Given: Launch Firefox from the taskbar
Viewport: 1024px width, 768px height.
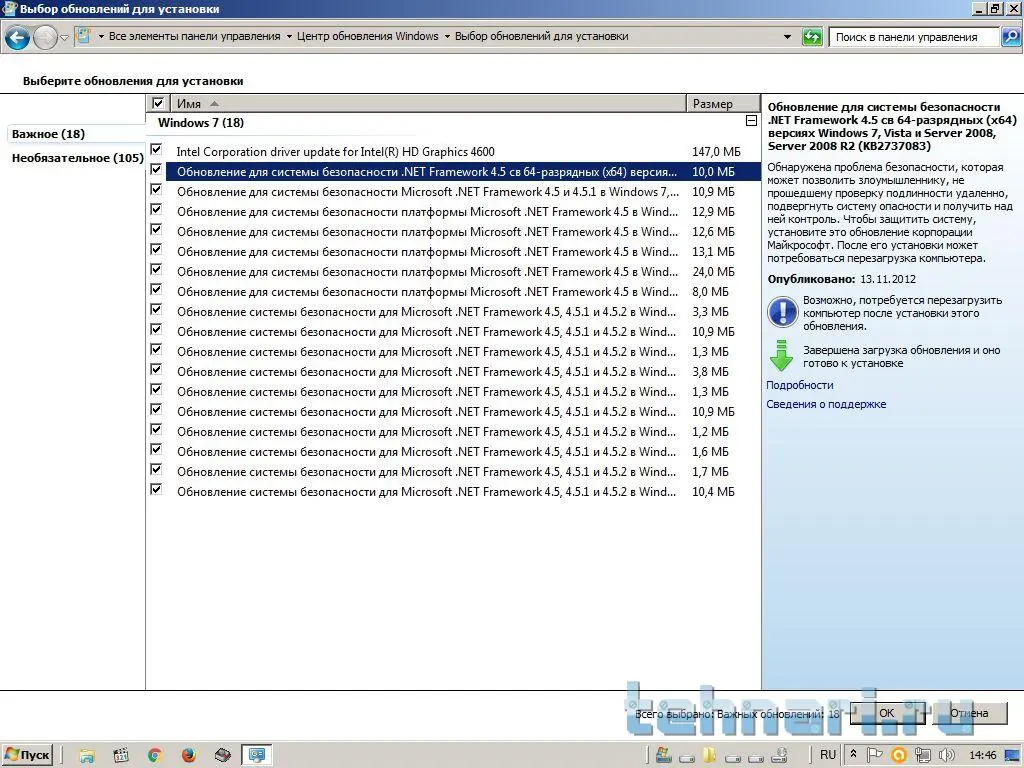Looking at the screenshot, I should [189, 756].
